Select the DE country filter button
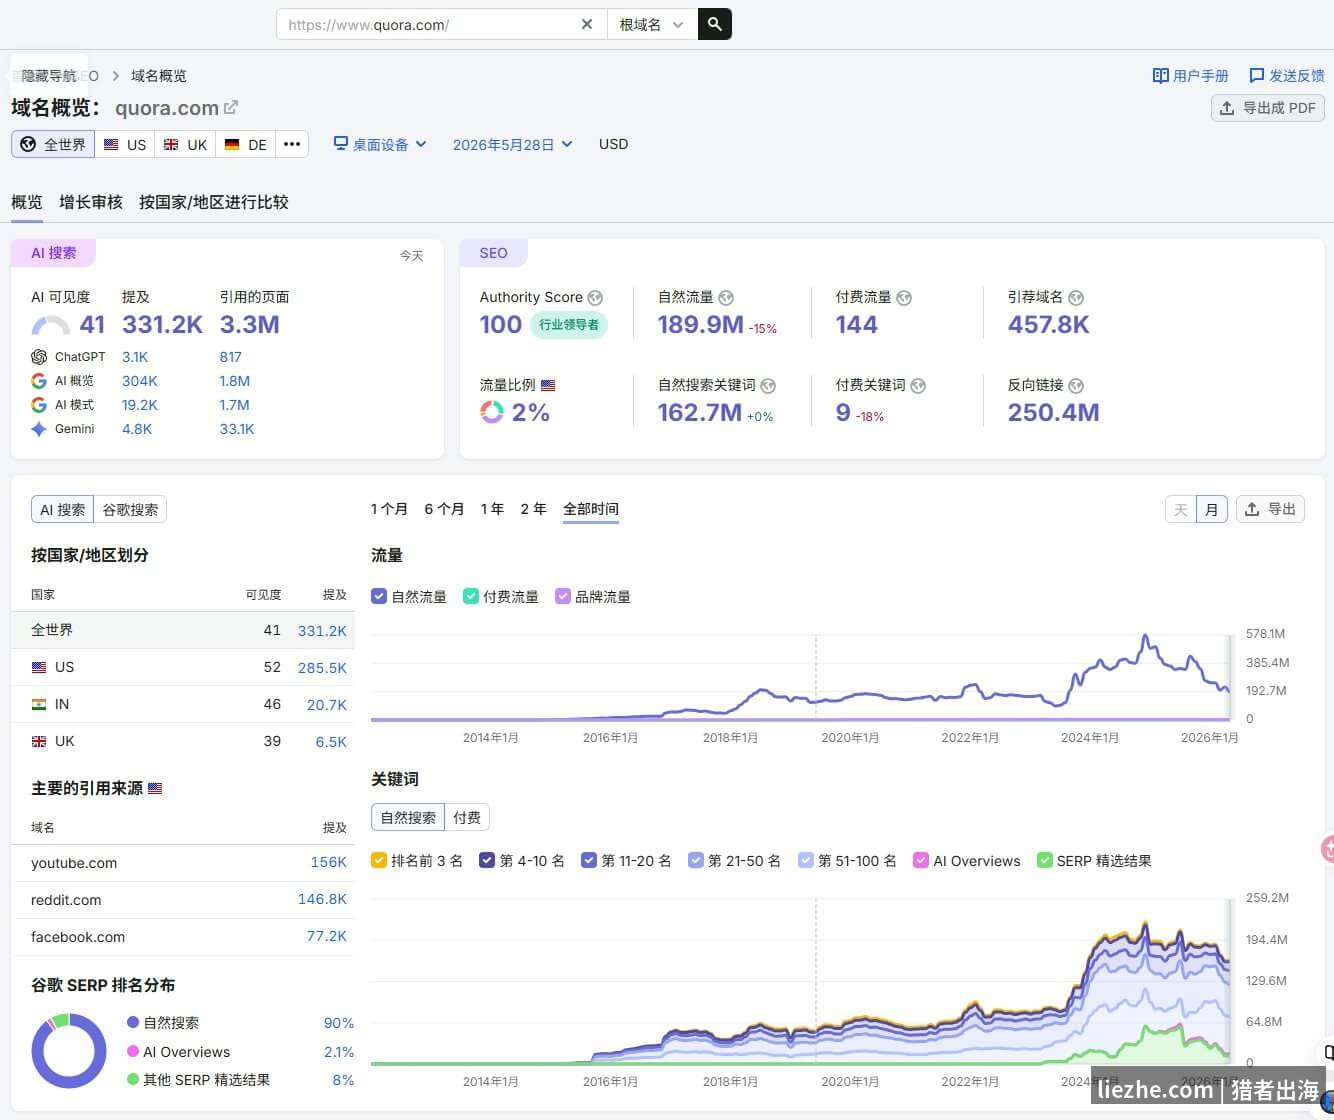 point(246,144)
